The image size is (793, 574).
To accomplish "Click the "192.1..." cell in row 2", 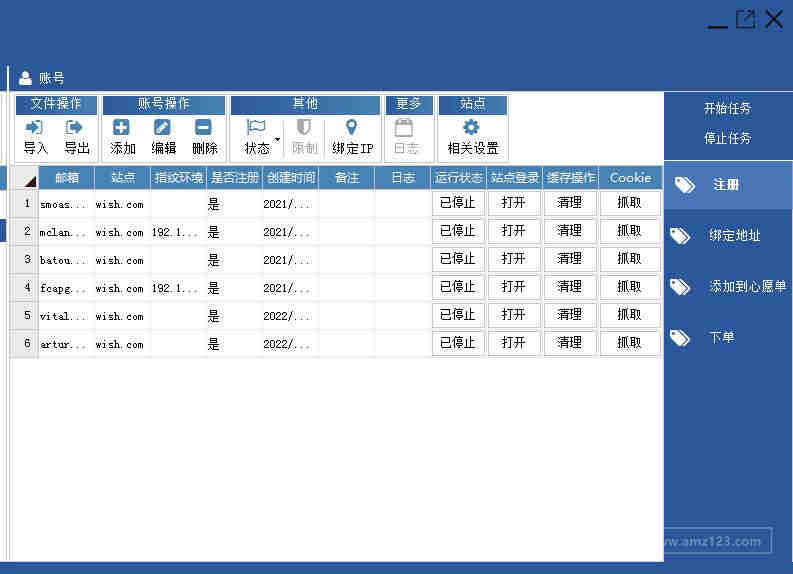I will (179, 232).
